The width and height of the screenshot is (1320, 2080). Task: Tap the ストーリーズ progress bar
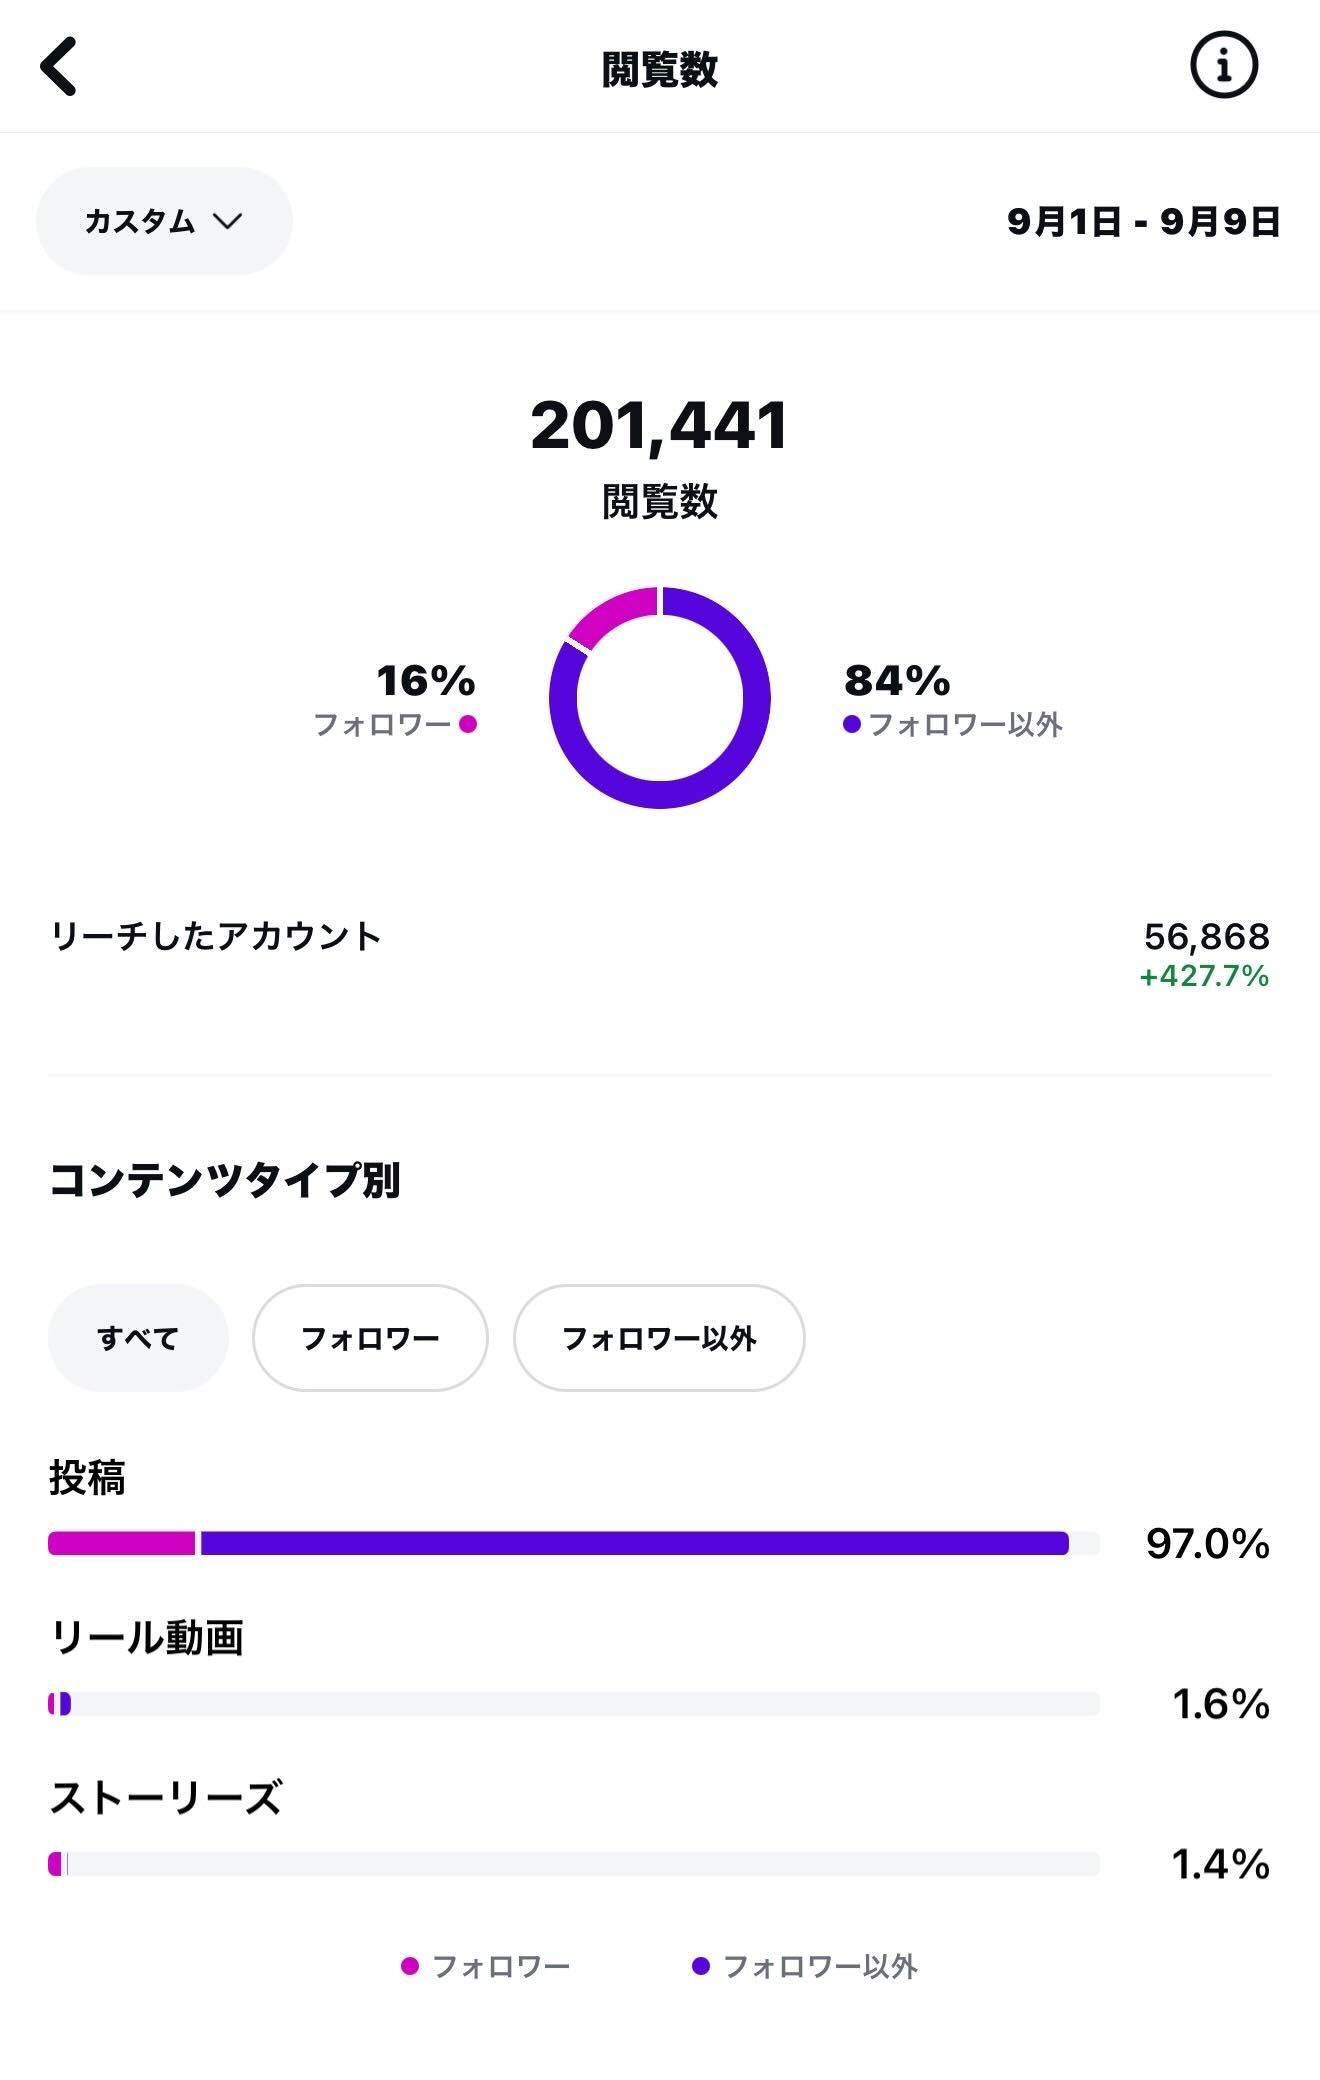pos(574,1863)
